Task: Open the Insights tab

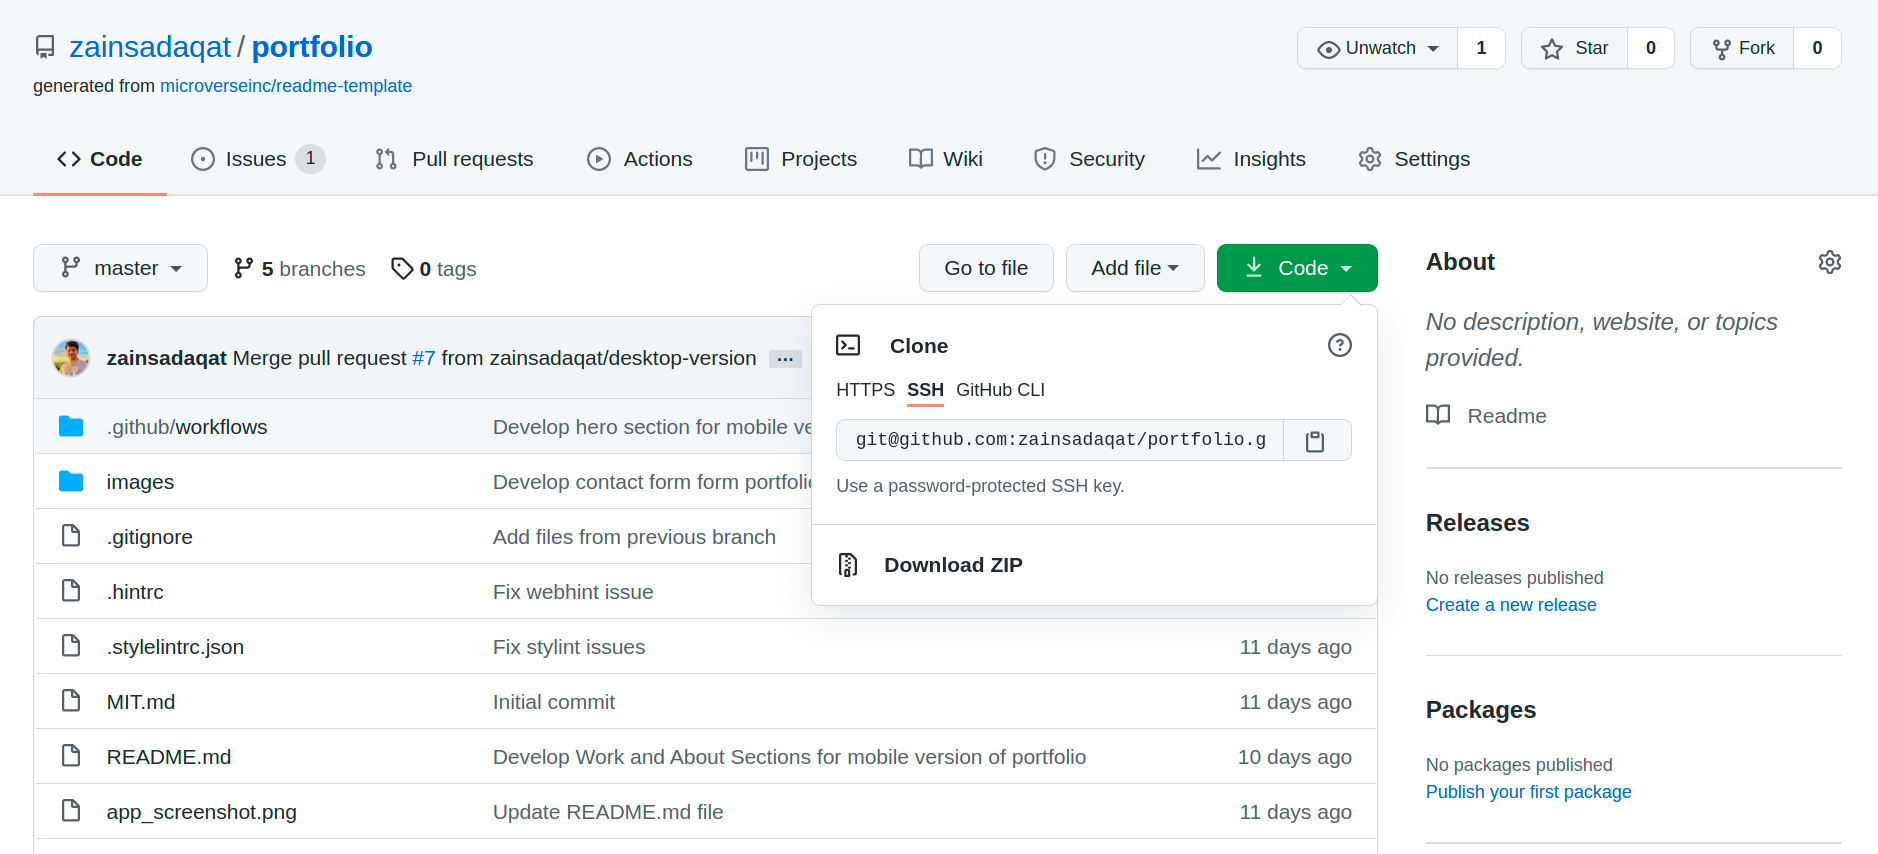Action: click(1251, 159)
